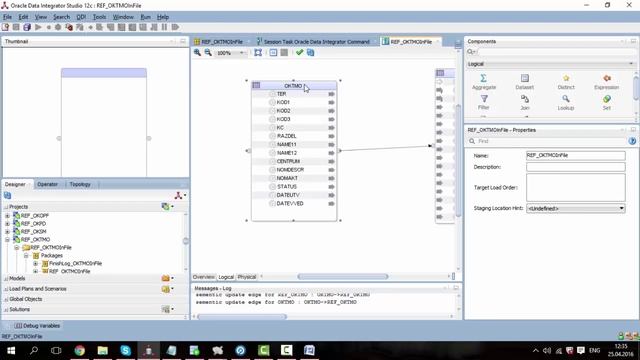
Task: Click the Target Load Order text area
Action: 576,187
